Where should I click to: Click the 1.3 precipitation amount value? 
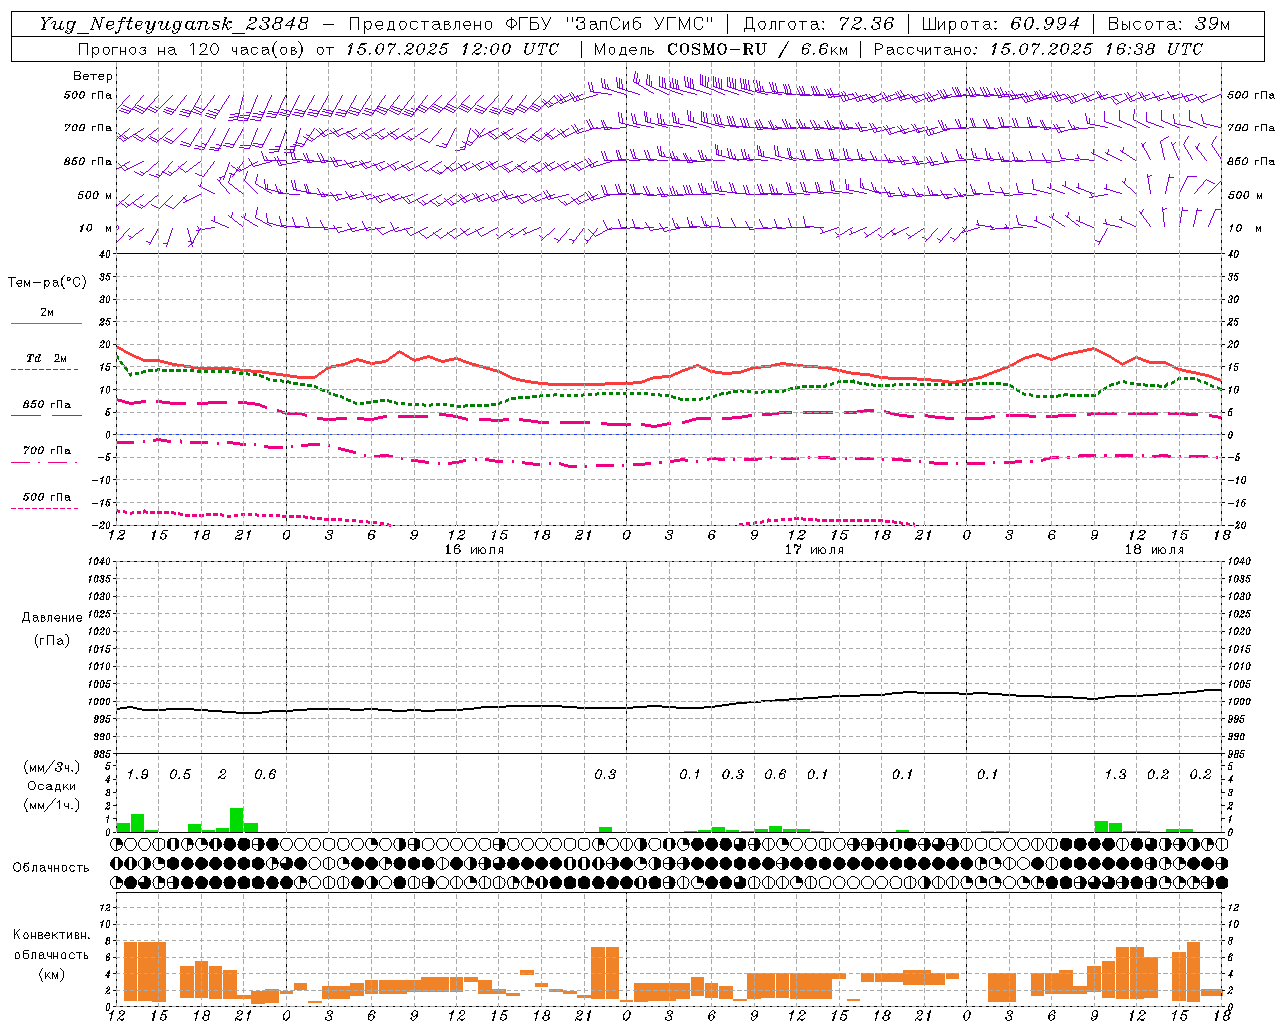[x=1115, y=774]
